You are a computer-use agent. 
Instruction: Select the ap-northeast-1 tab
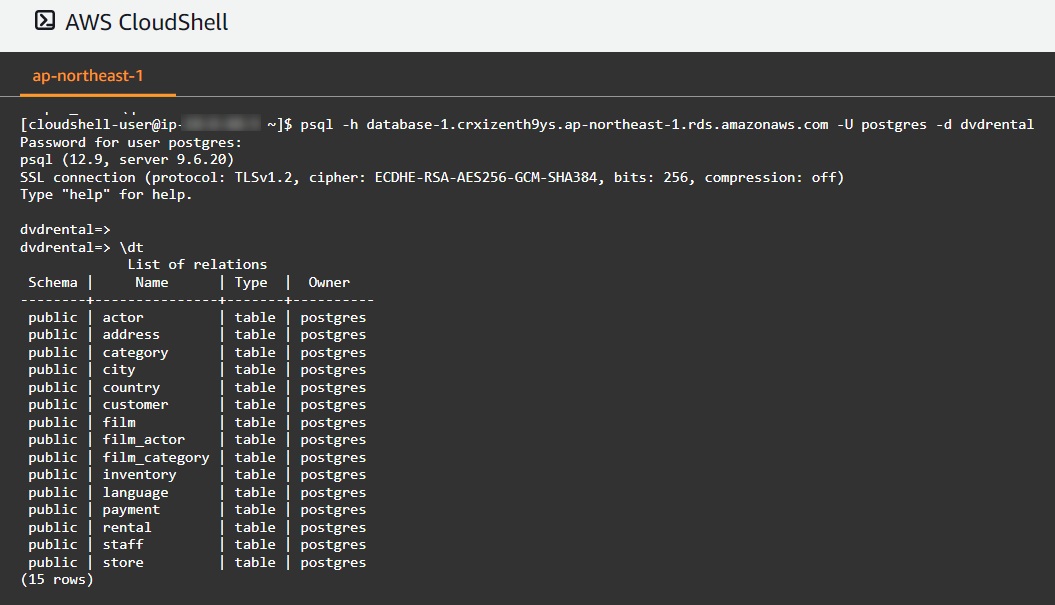click(x=88, y=75)
